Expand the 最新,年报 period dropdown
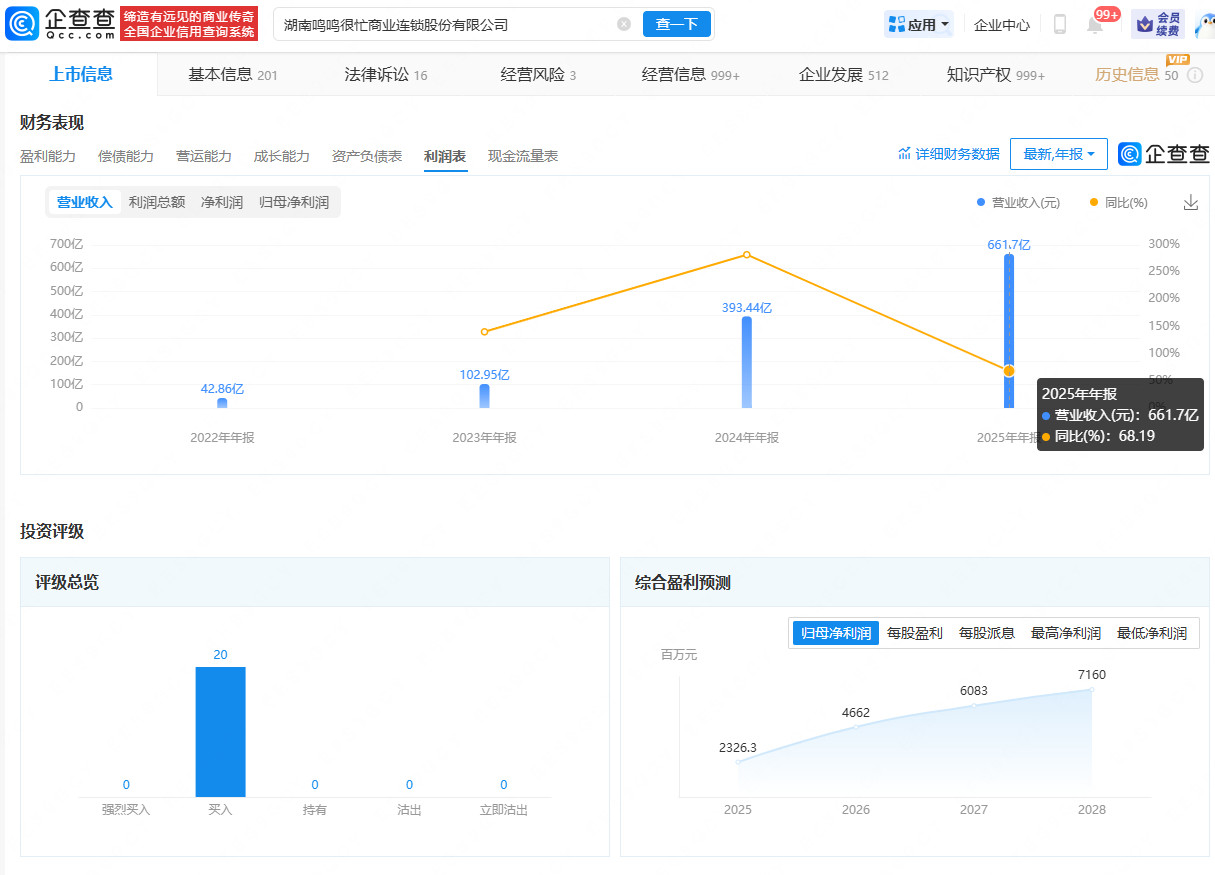Screen dimensions: 1215x875 point(1059,154)
